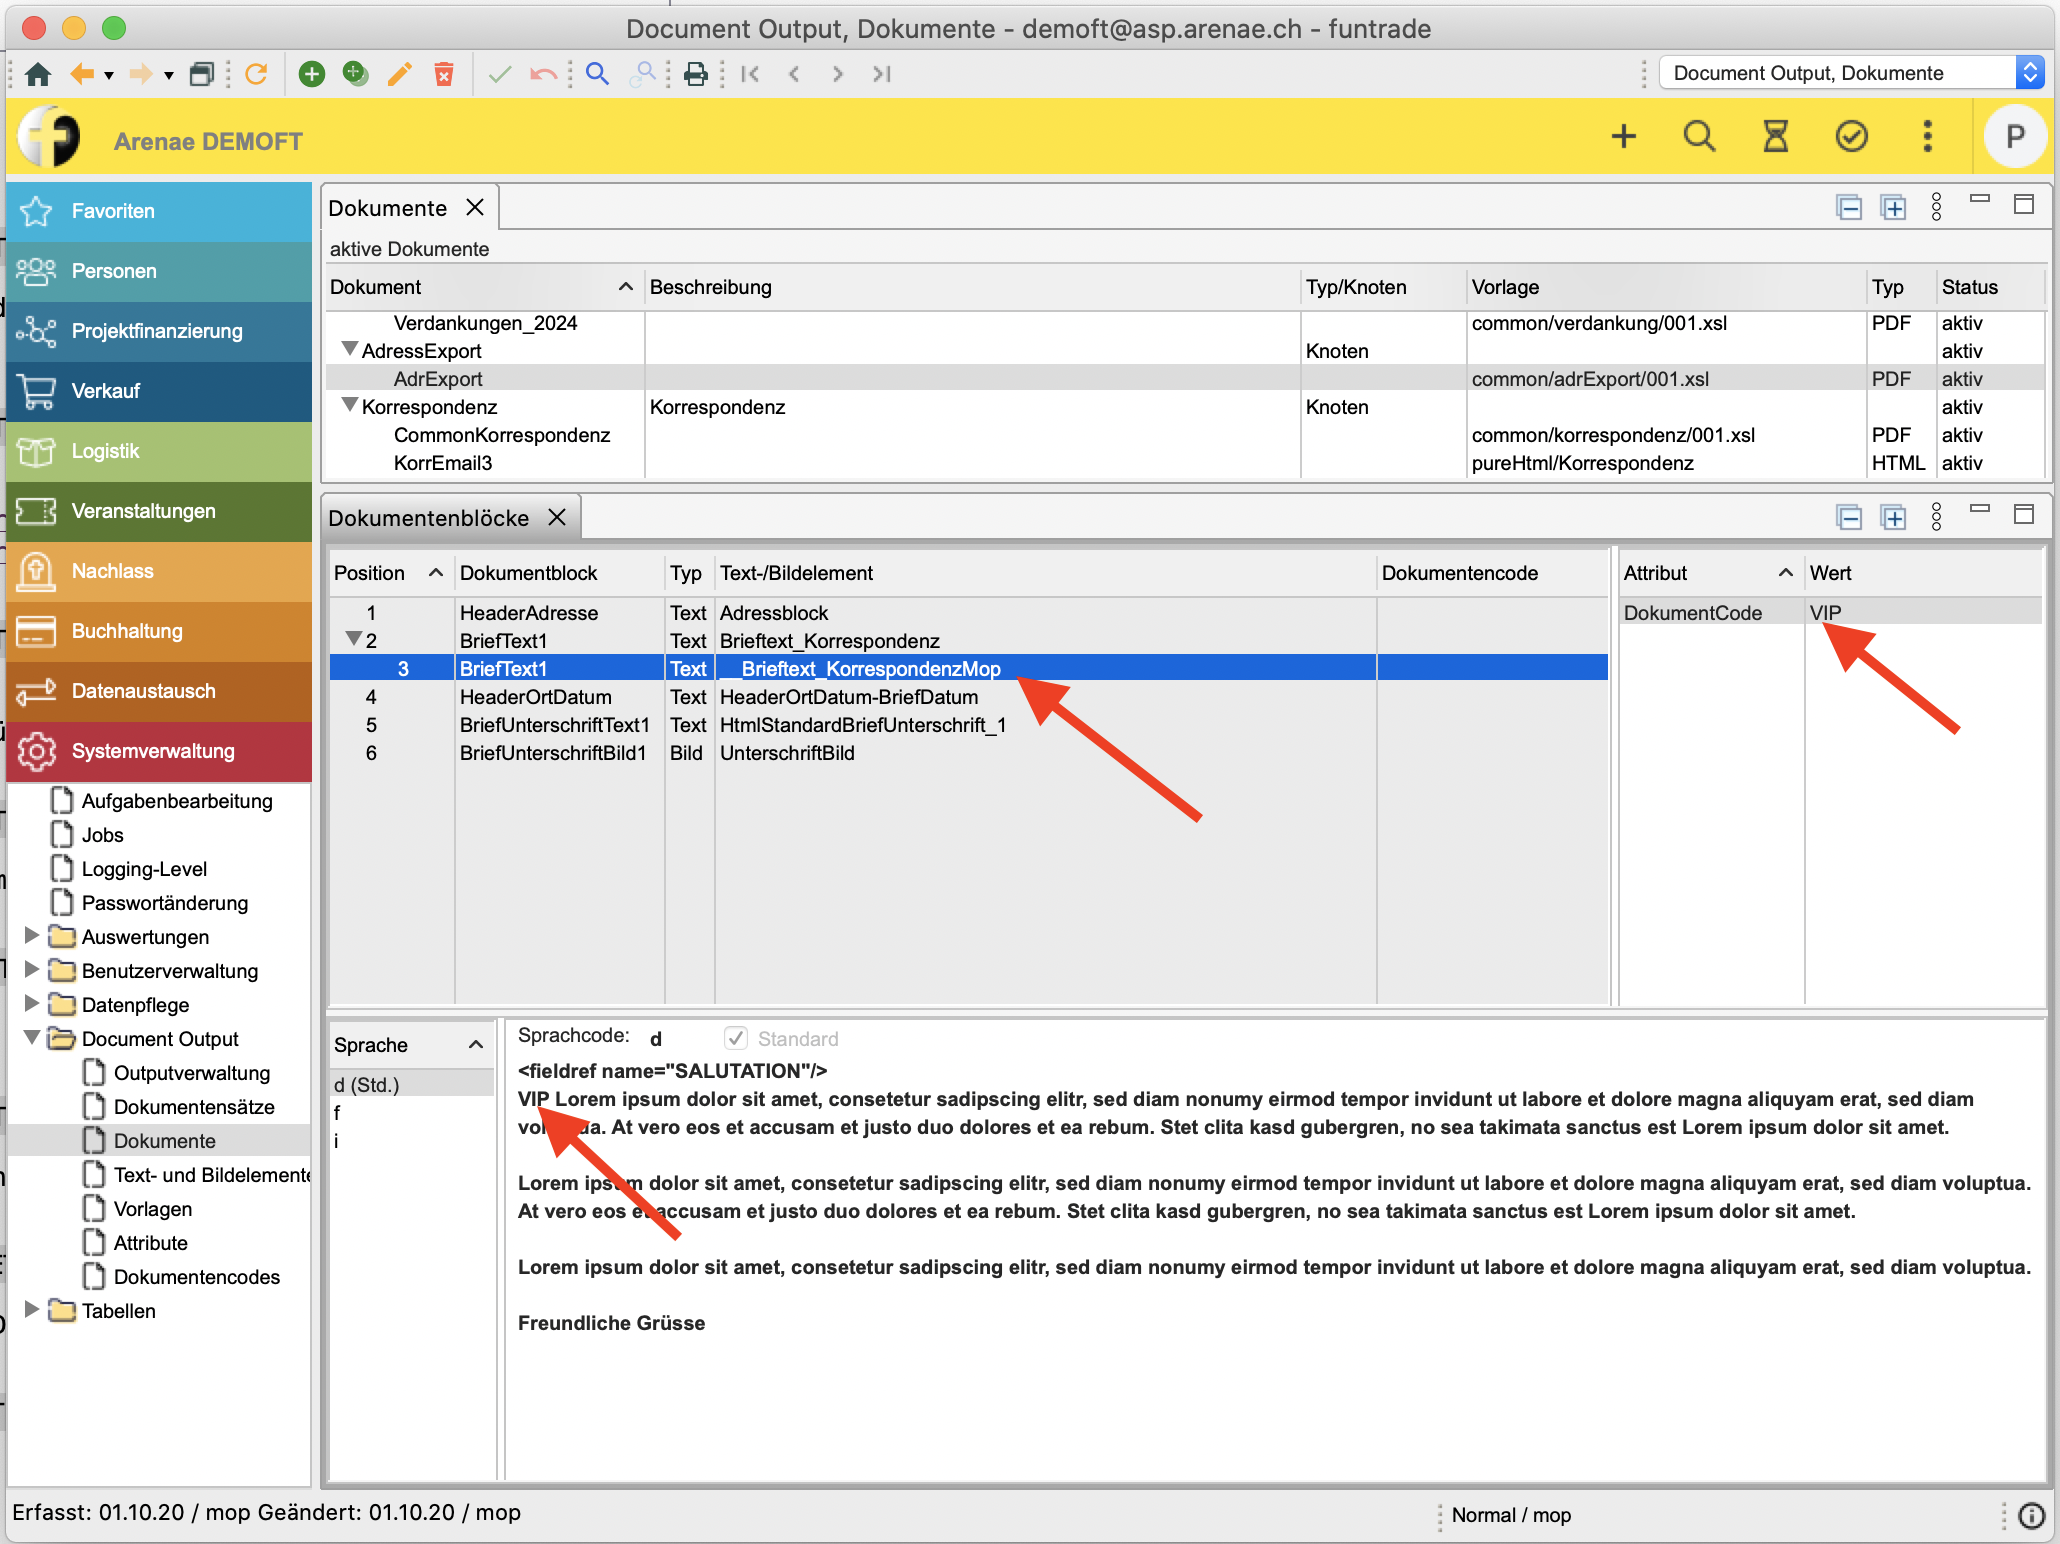The width and height of the screenshot is (2060, 1544).
Task: Click the printer icon in toolbar
Action: (x=696, y=74)
